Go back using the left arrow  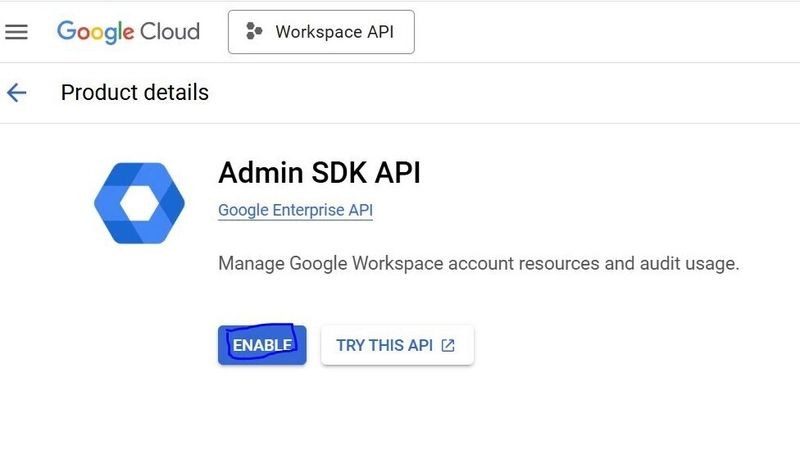16,93
